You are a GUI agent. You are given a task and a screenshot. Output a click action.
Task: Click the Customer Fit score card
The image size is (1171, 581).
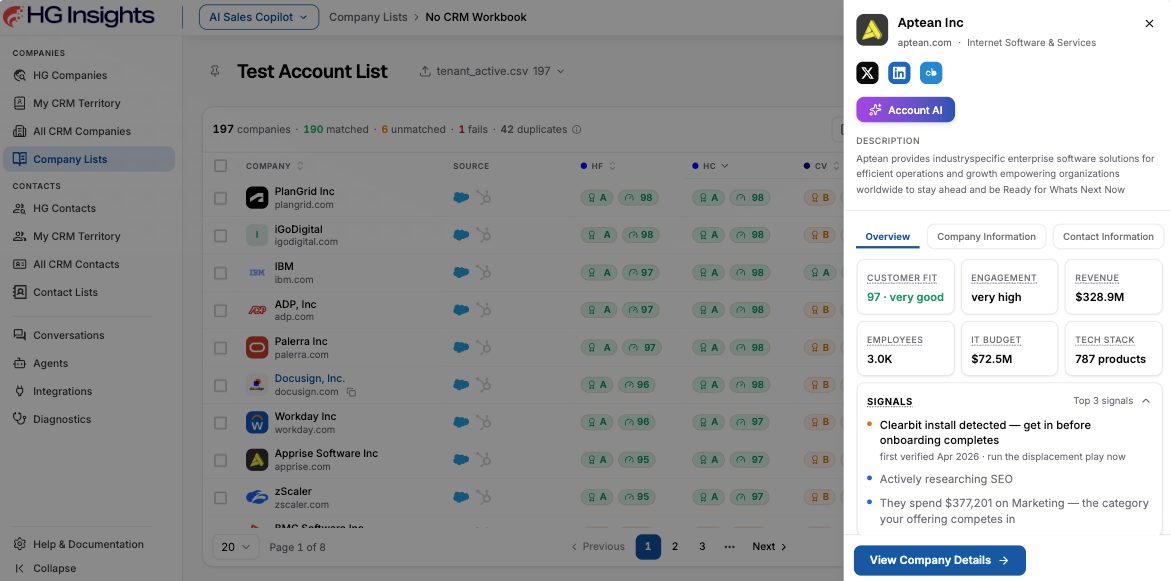tap(905, 287)
